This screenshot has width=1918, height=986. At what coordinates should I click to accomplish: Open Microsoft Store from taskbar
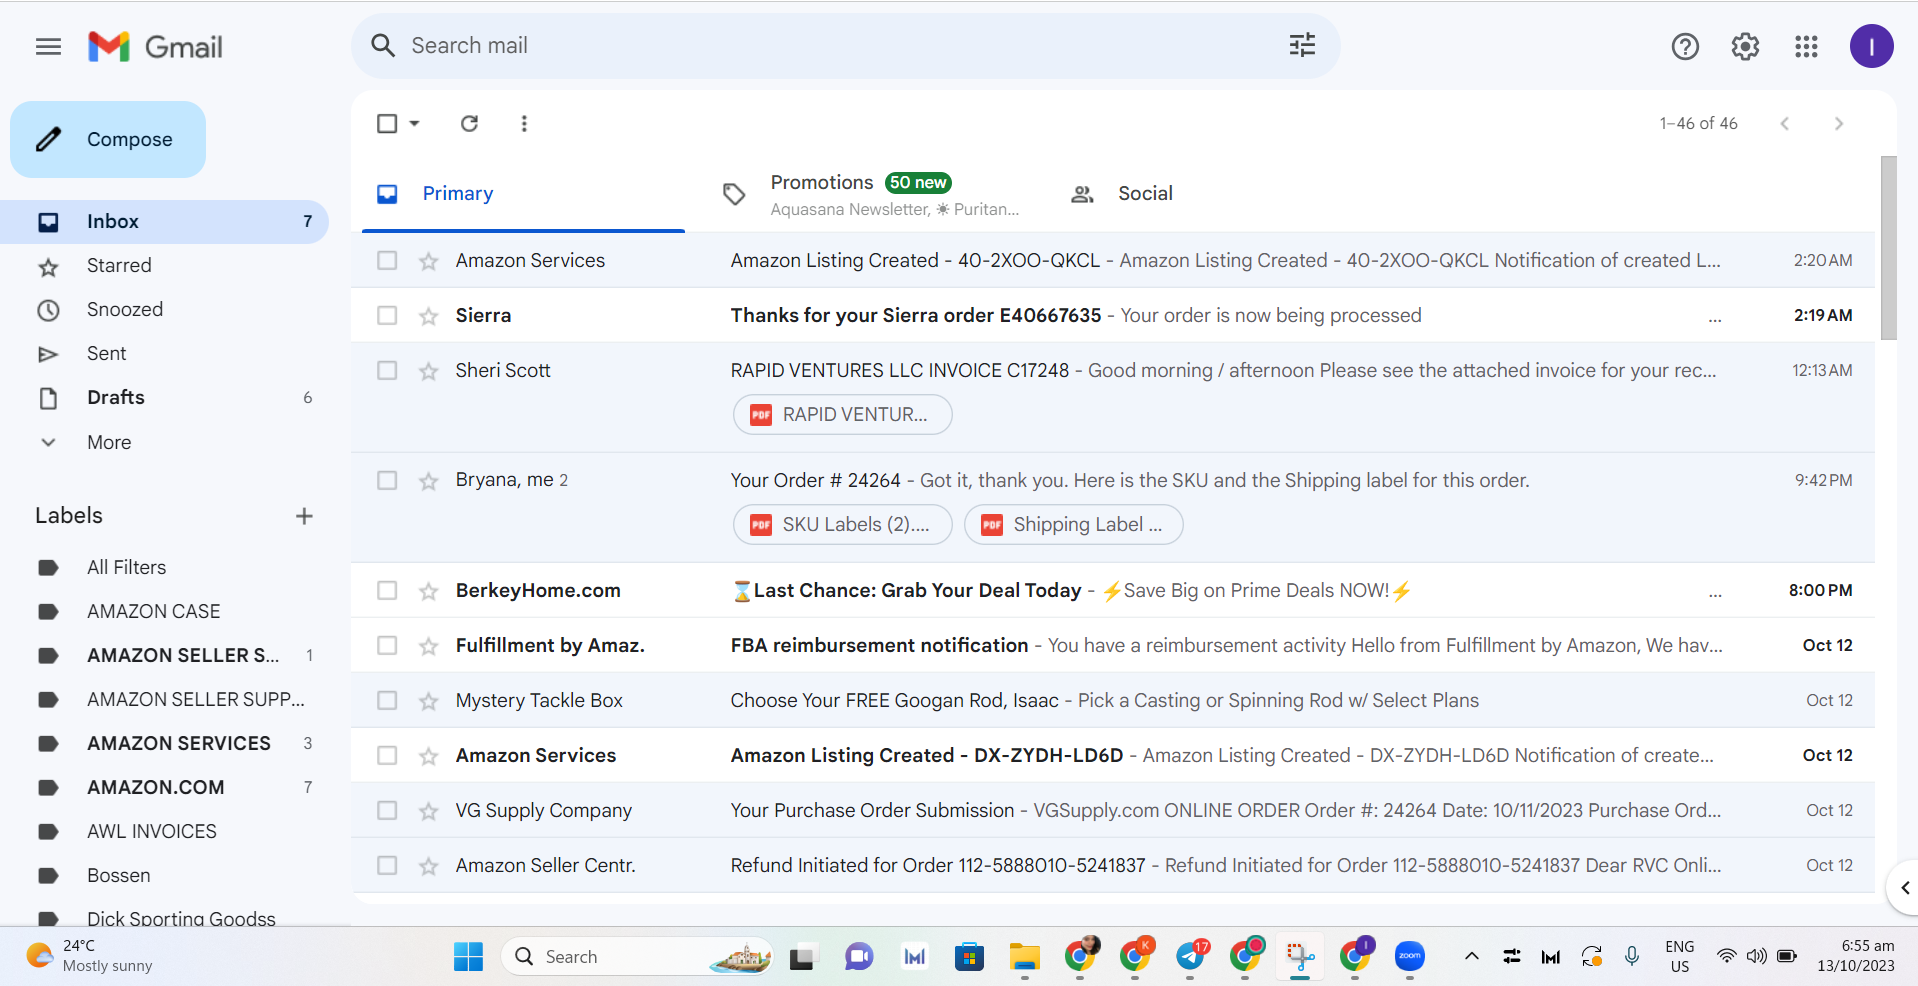pos(969,957)
